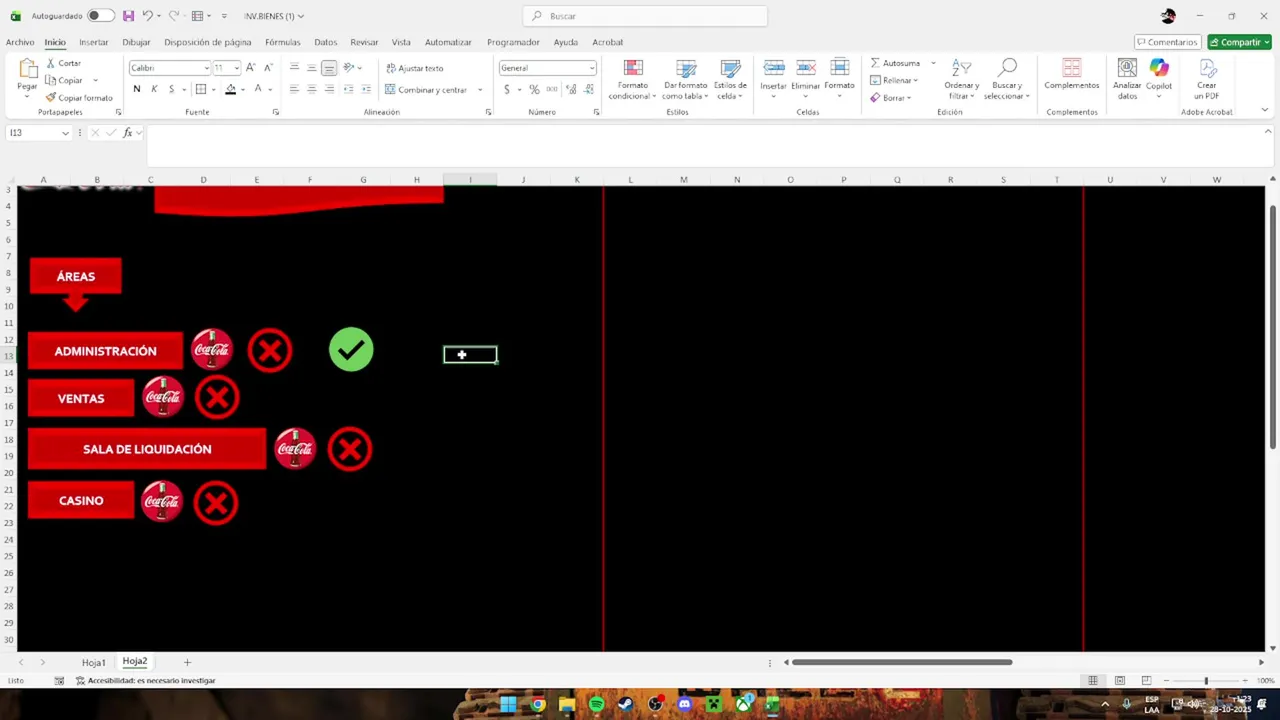This screenshot has height=720, width=1280.
Task: Open the General number format dropdown
Action: click(x=592, y=68)
